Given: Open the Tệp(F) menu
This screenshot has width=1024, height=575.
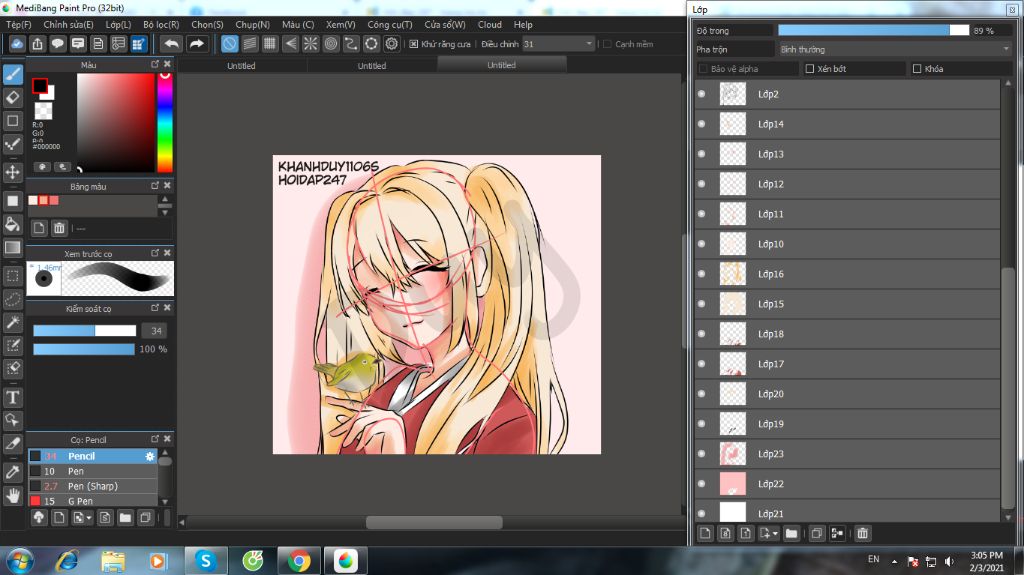Looking at the screenshot, I should pyautogui.click(x=18, y=25).
